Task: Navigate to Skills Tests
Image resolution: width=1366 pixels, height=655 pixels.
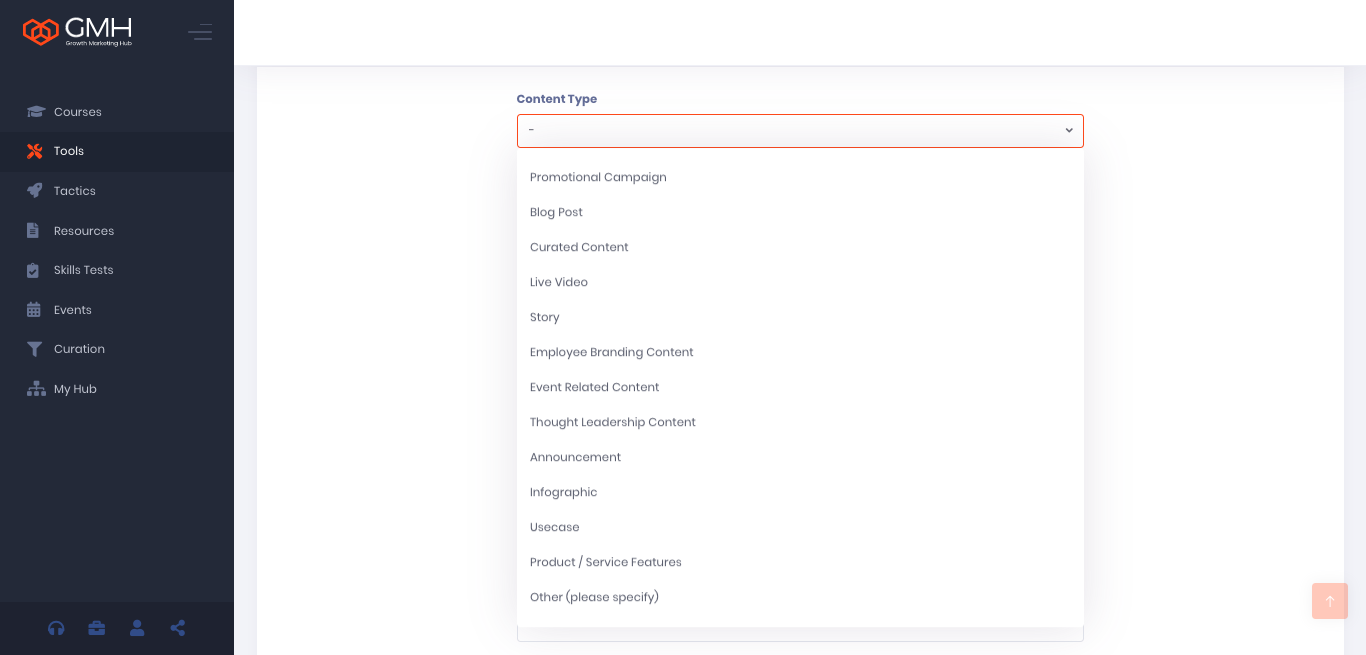Action: [x=117, y=270]
